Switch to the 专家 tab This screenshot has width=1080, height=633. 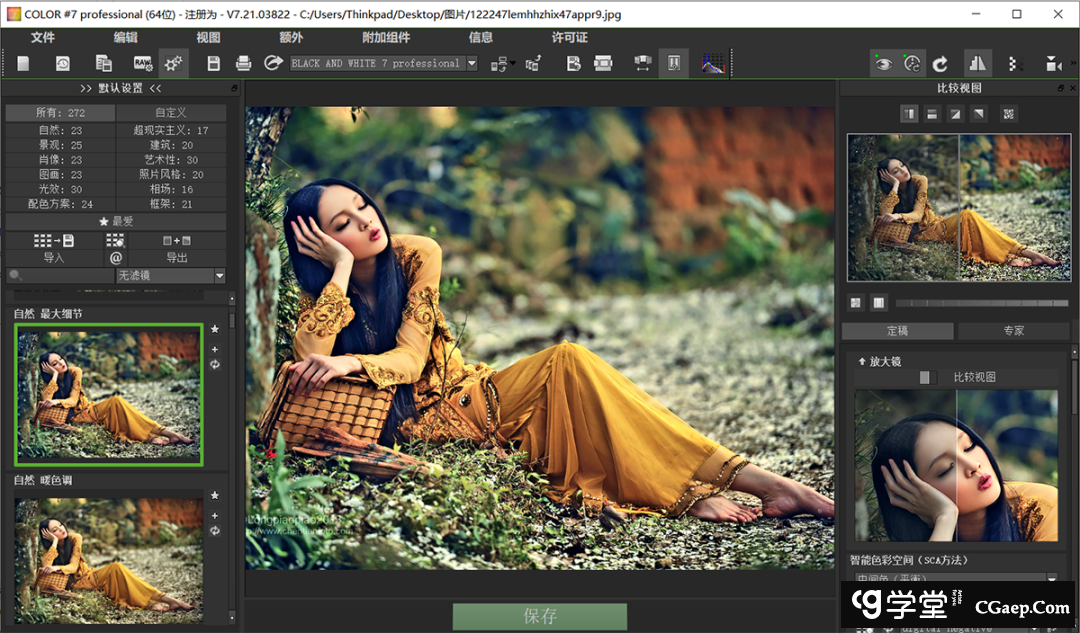click(x=1013, y=331)
